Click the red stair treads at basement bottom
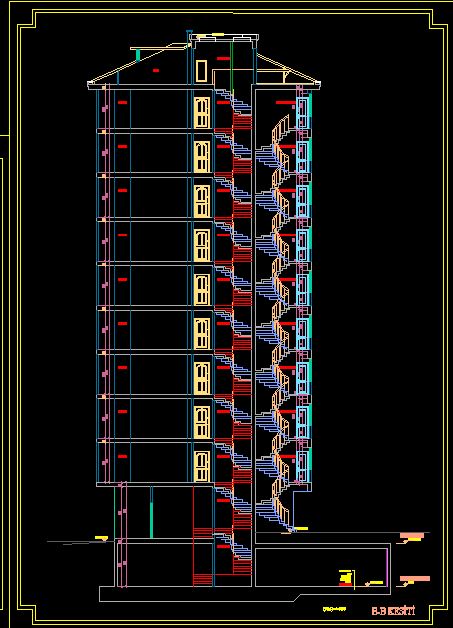This screenshot has width=453, height=628. pyautogui.click(x=203, y=579)
